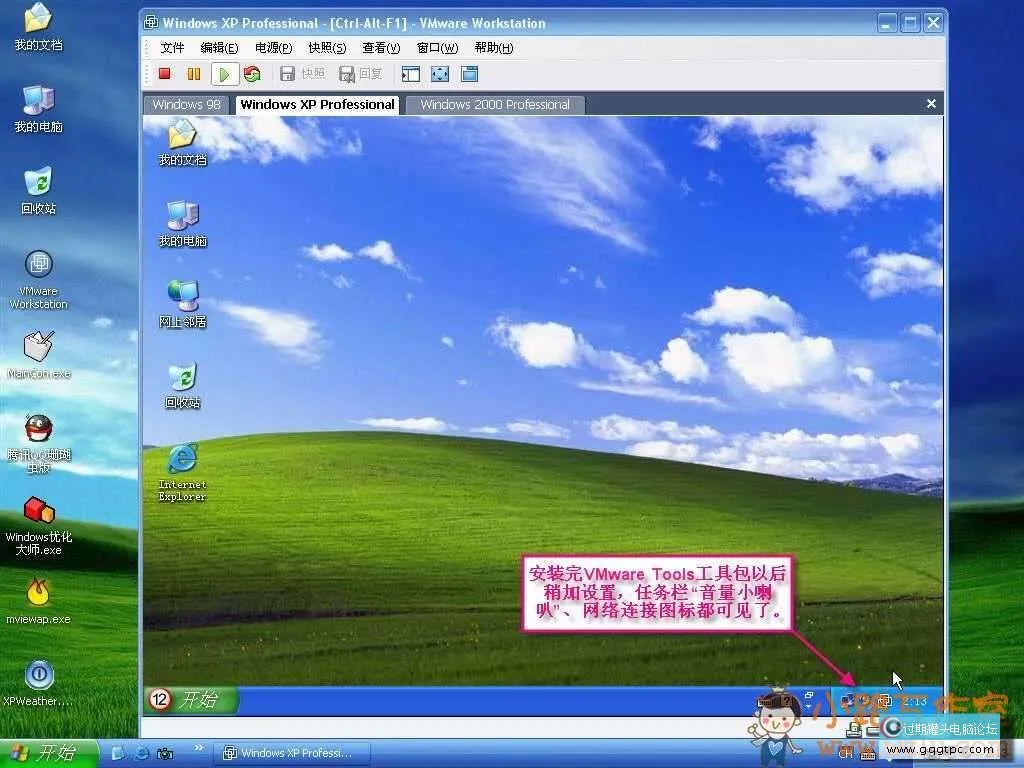Viewport: 1024px width, 768px height.
Task: Switch to the Windows 2000 Professional tab
Action: click(494, 104)
